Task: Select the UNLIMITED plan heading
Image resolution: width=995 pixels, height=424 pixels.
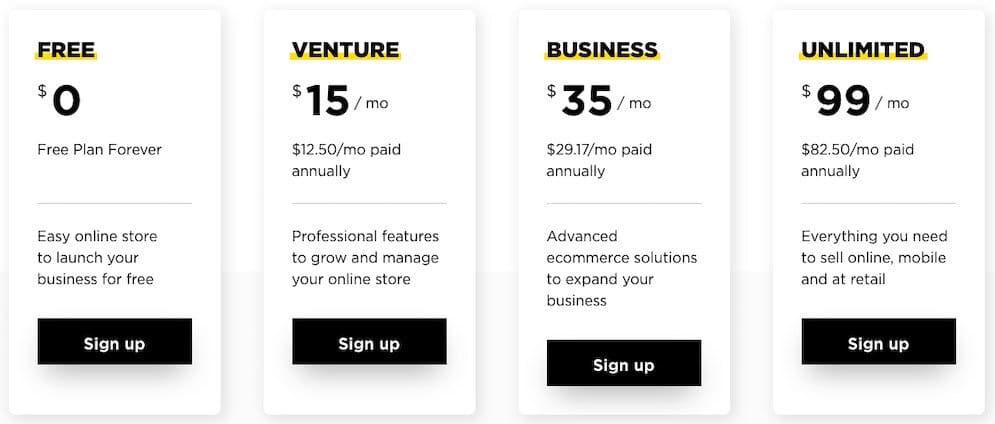Action: coord(863,50)
